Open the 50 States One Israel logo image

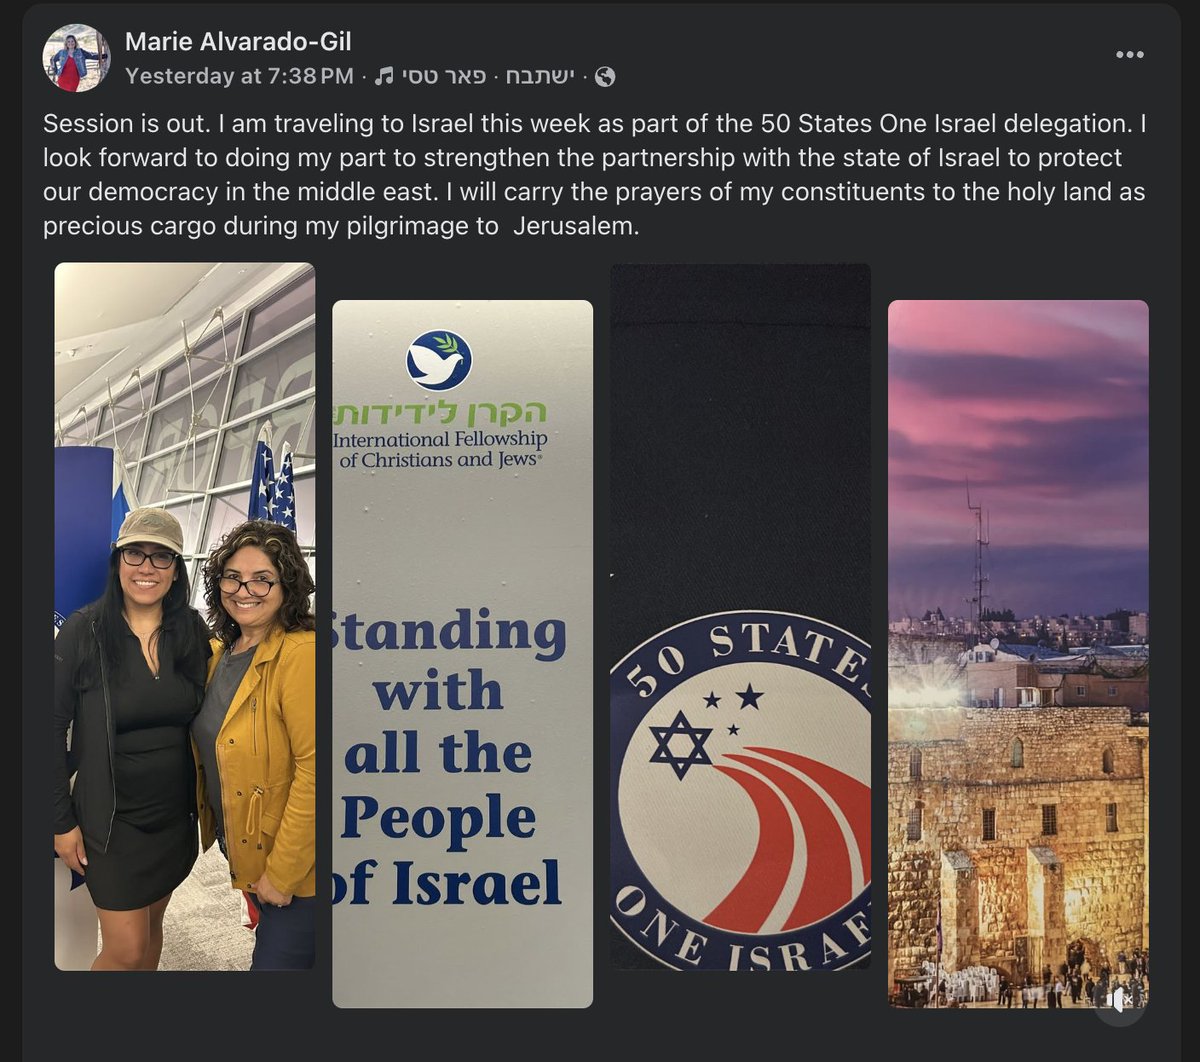740,616
